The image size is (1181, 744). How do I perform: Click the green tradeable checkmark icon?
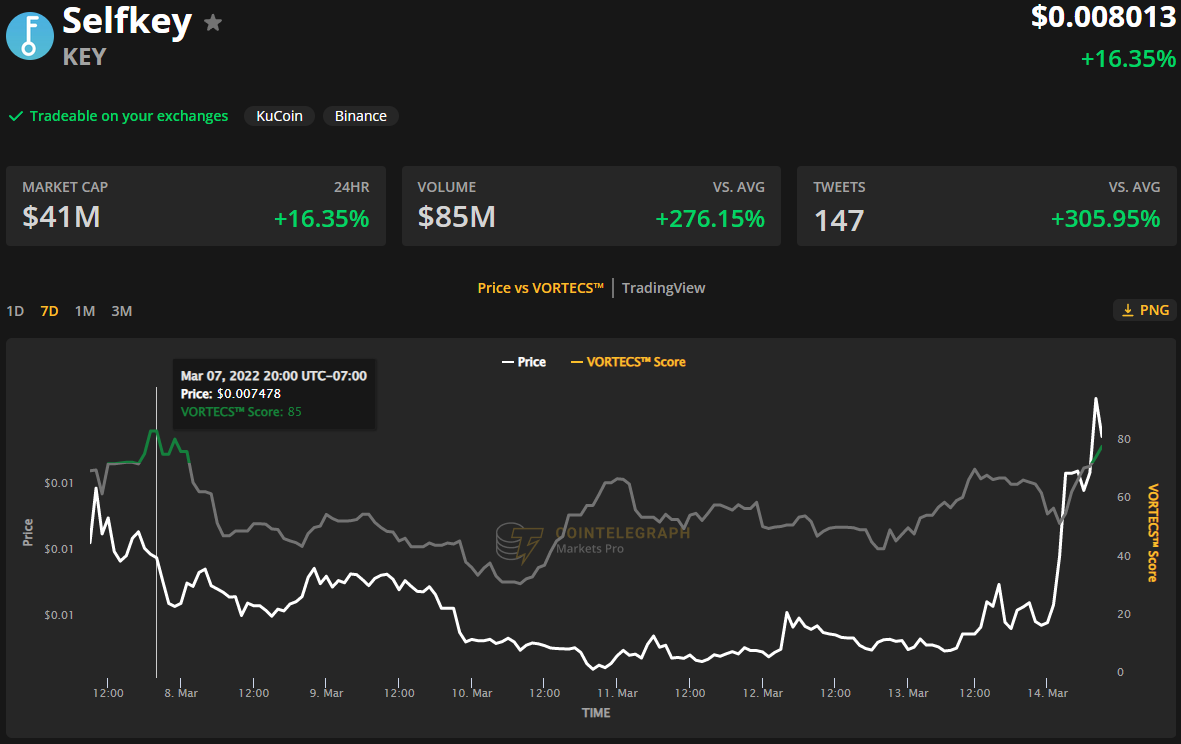pos(16,116)
